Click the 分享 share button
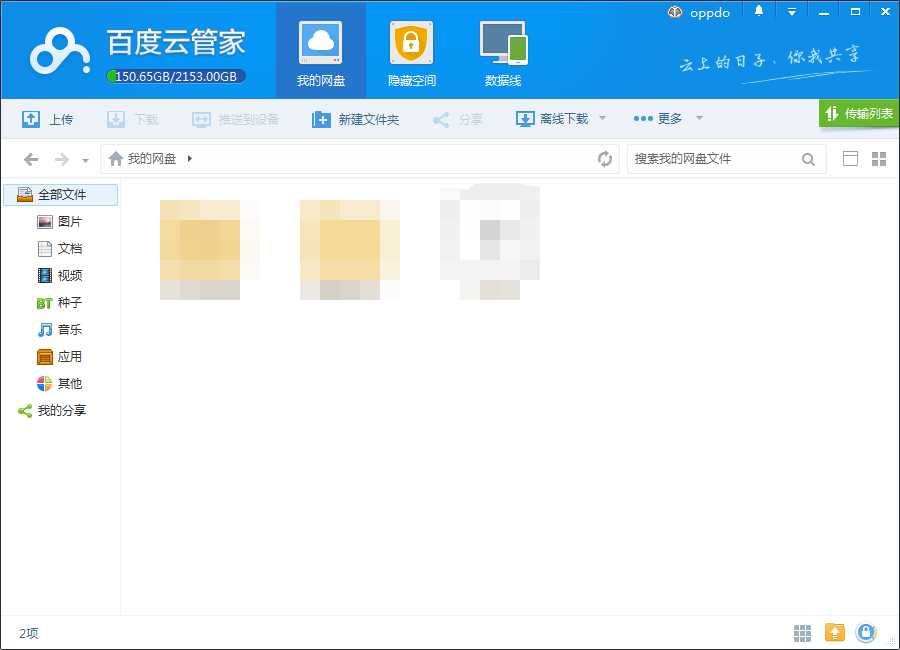Viewport: 900px width, 650px height. coord(457,119)
